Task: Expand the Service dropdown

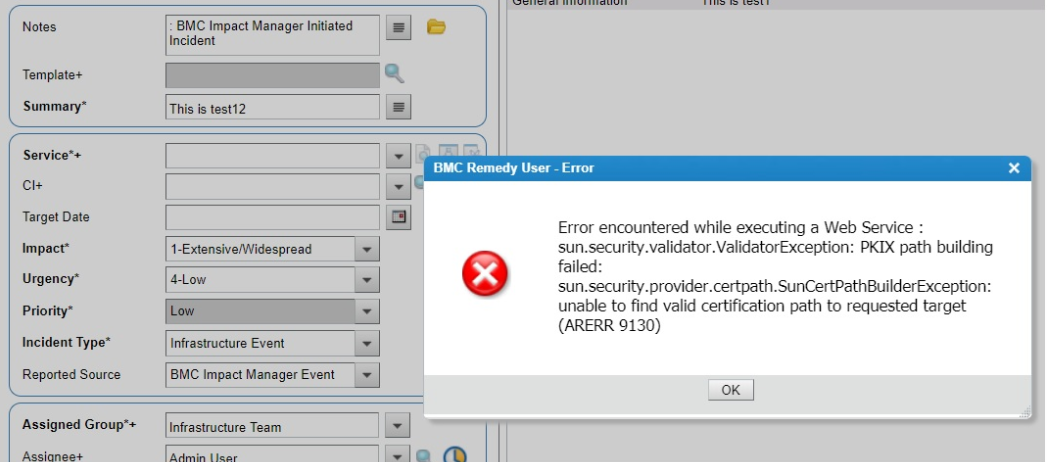Action: [x=398, y=156]
